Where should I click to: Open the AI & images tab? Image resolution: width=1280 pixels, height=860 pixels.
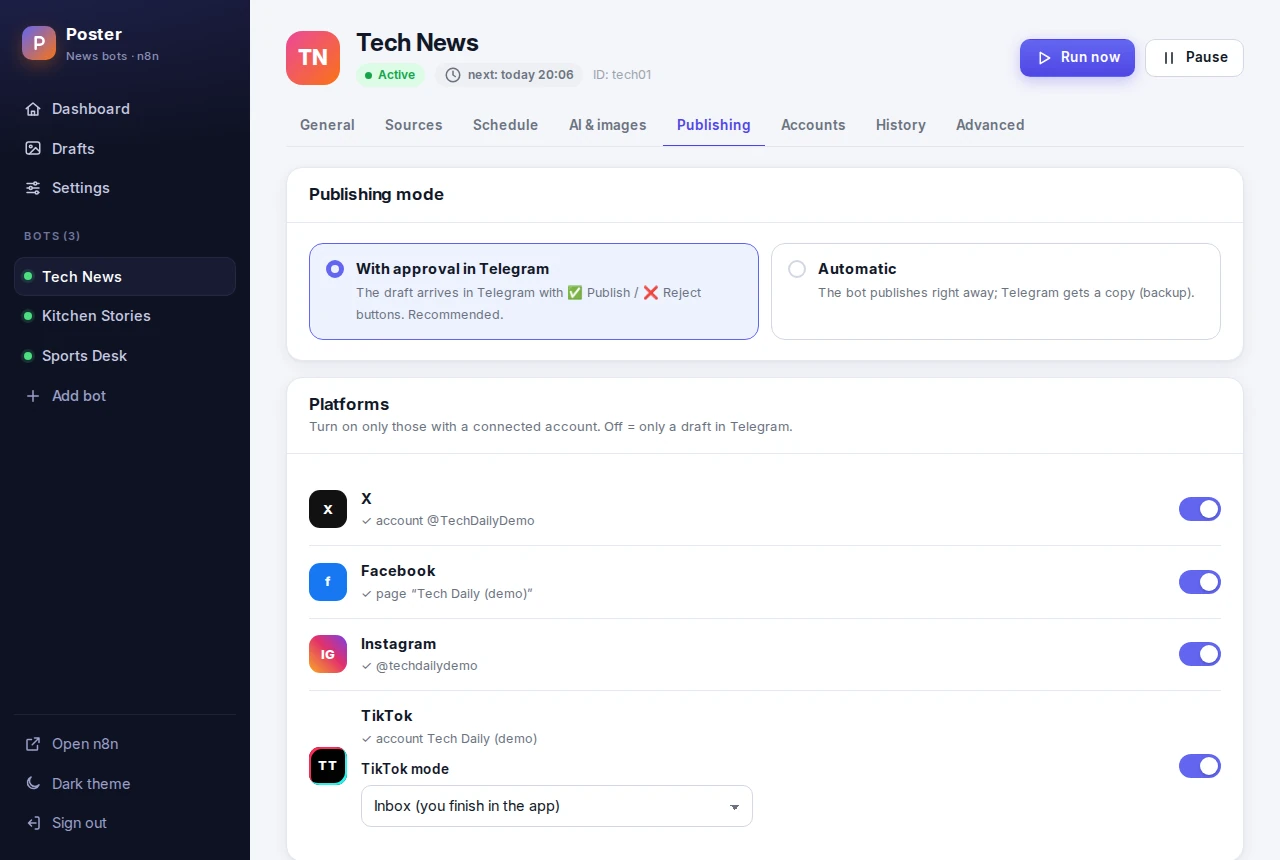608,125
